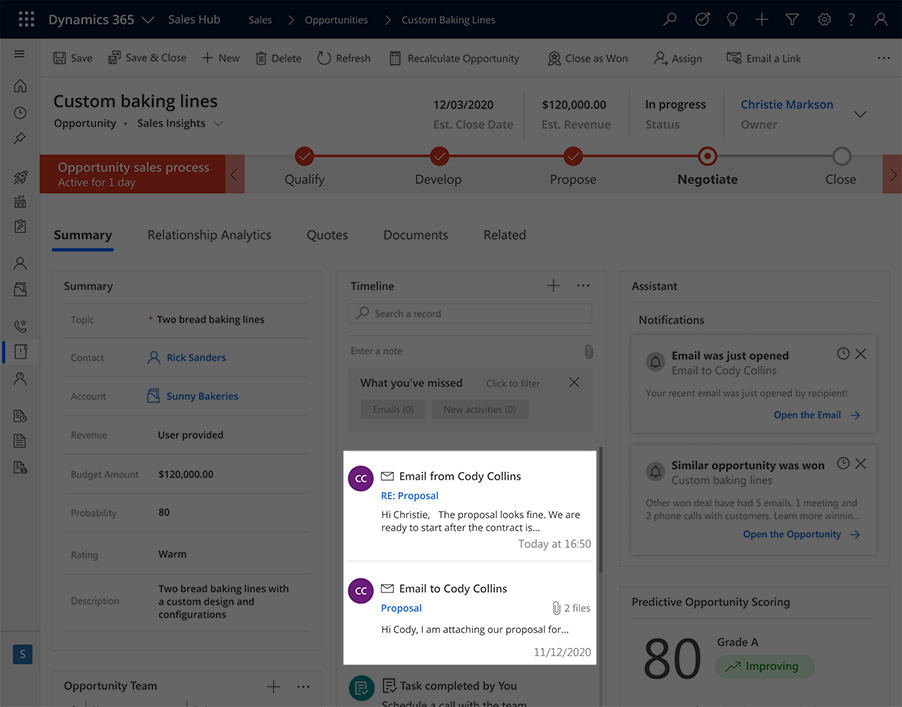Open the rocket accelerator icon in sidebar
The image size is (902, 707).
coord(20,177)
